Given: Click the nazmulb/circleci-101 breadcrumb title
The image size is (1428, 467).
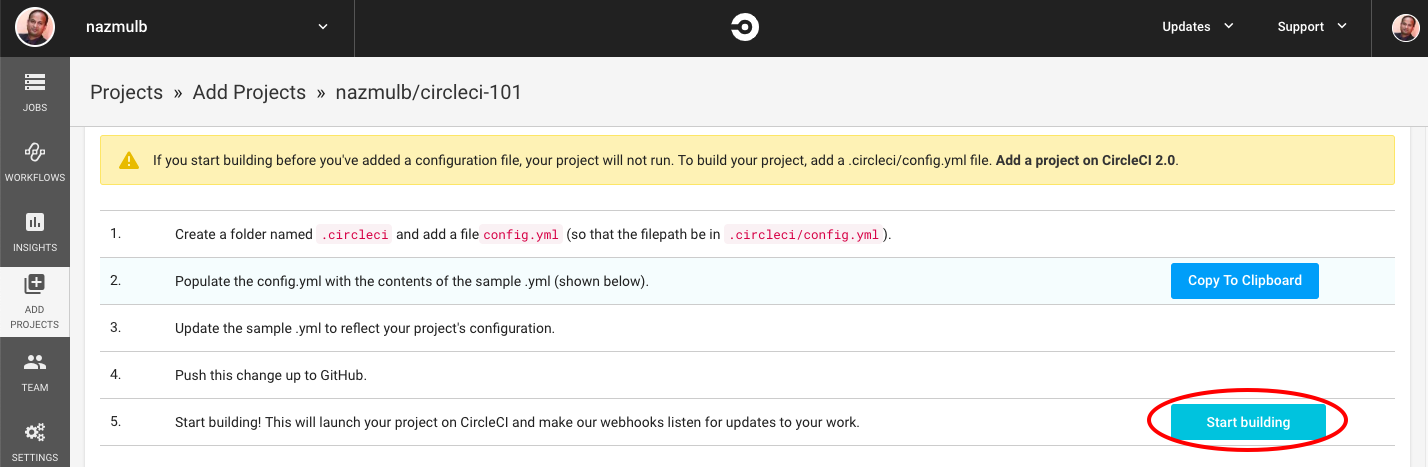Looking at the screenshot, I should (428, 93).
